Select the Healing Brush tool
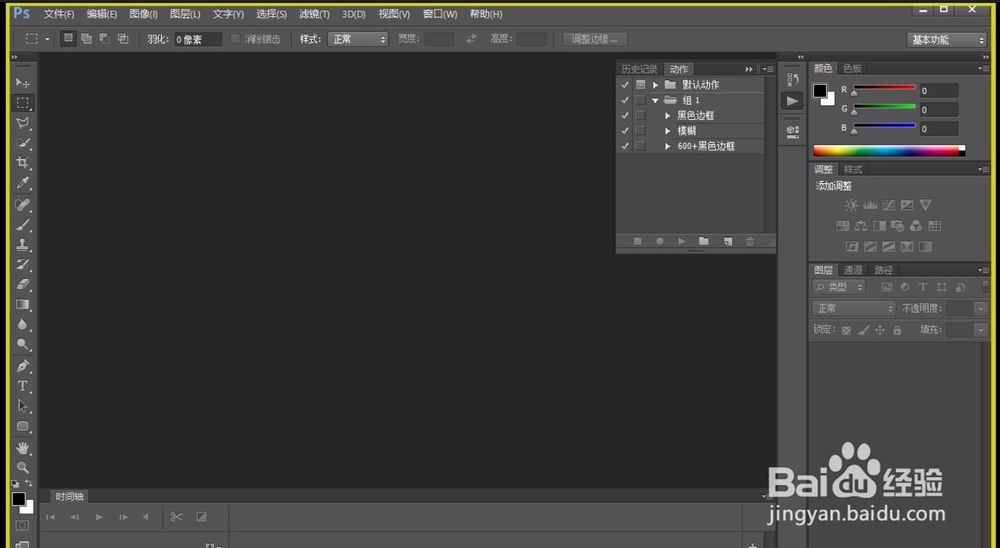 23,205
